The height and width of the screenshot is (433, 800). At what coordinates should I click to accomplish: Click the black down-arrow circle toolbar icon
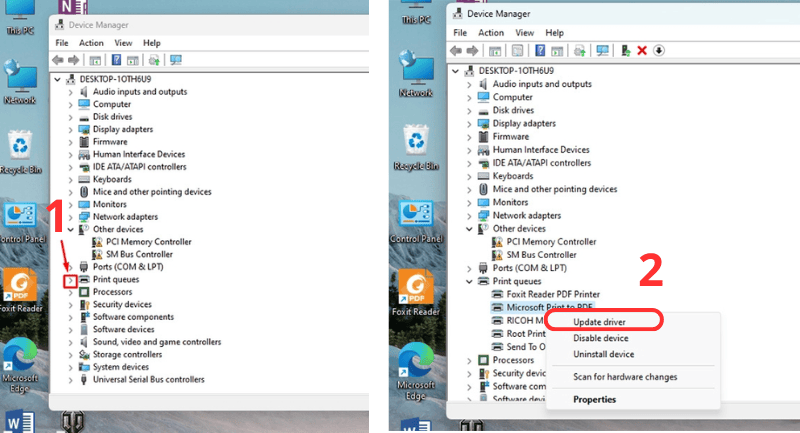click(x=659, y=50)
